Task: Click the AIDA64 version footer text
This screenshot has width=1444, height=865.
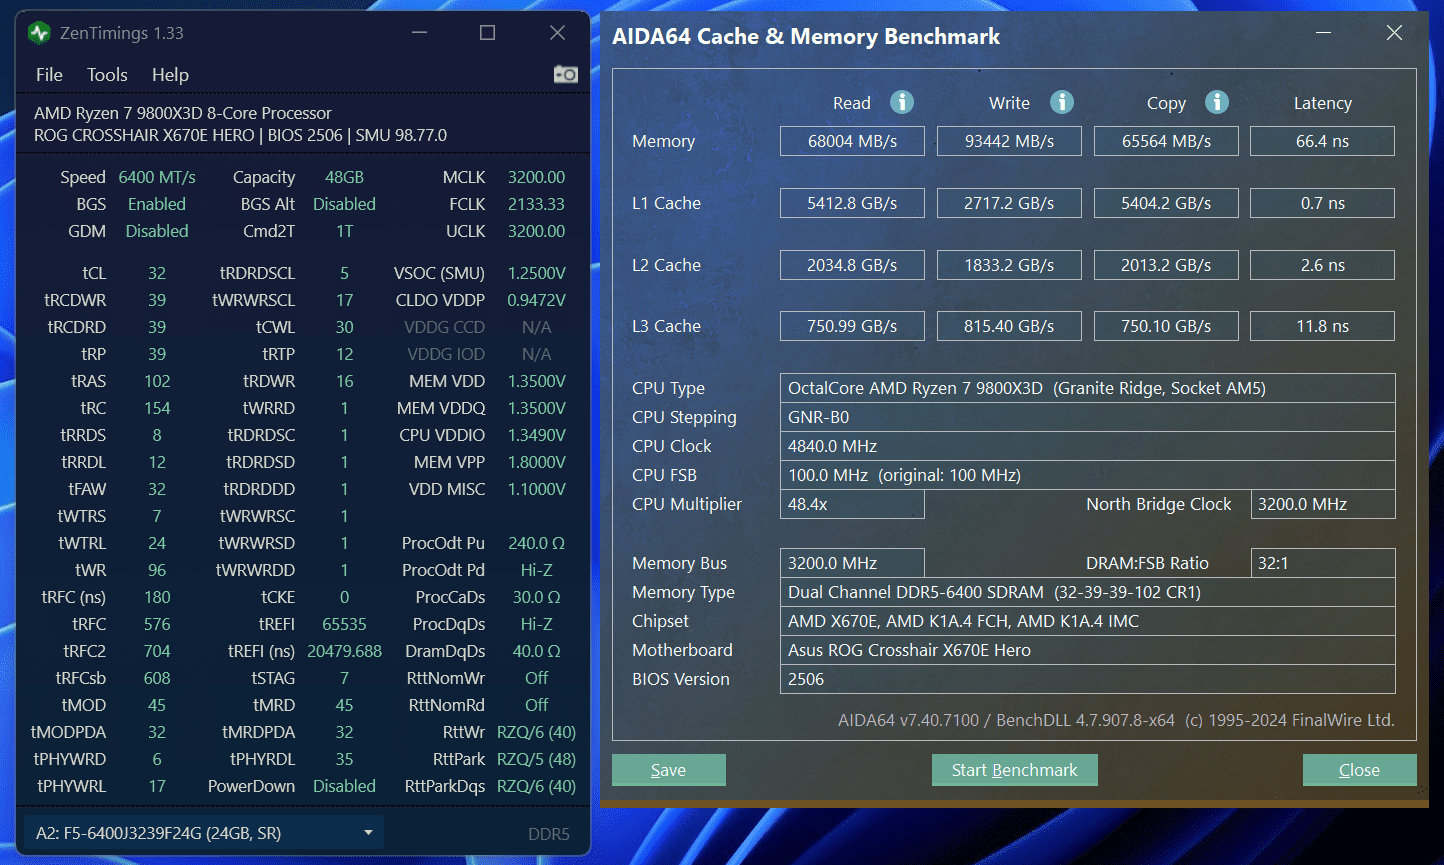Action: [x=1116, y=720]
